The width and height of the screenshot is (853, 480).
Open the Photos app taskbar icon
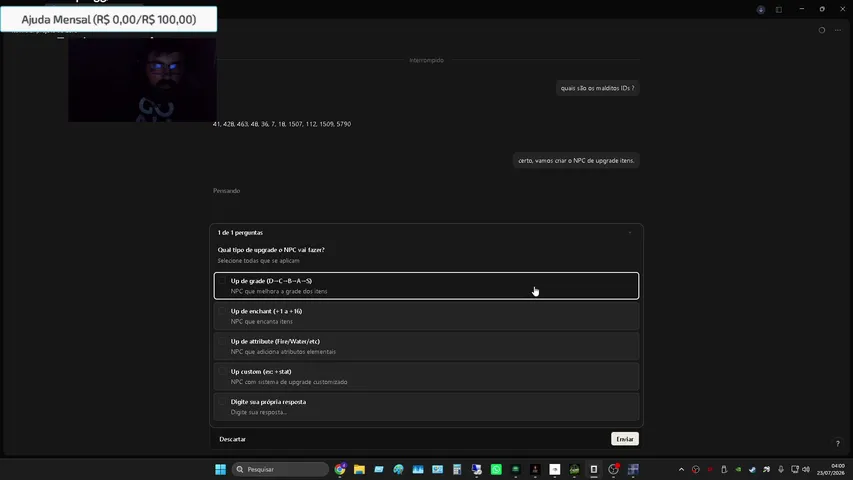point(418,469)
